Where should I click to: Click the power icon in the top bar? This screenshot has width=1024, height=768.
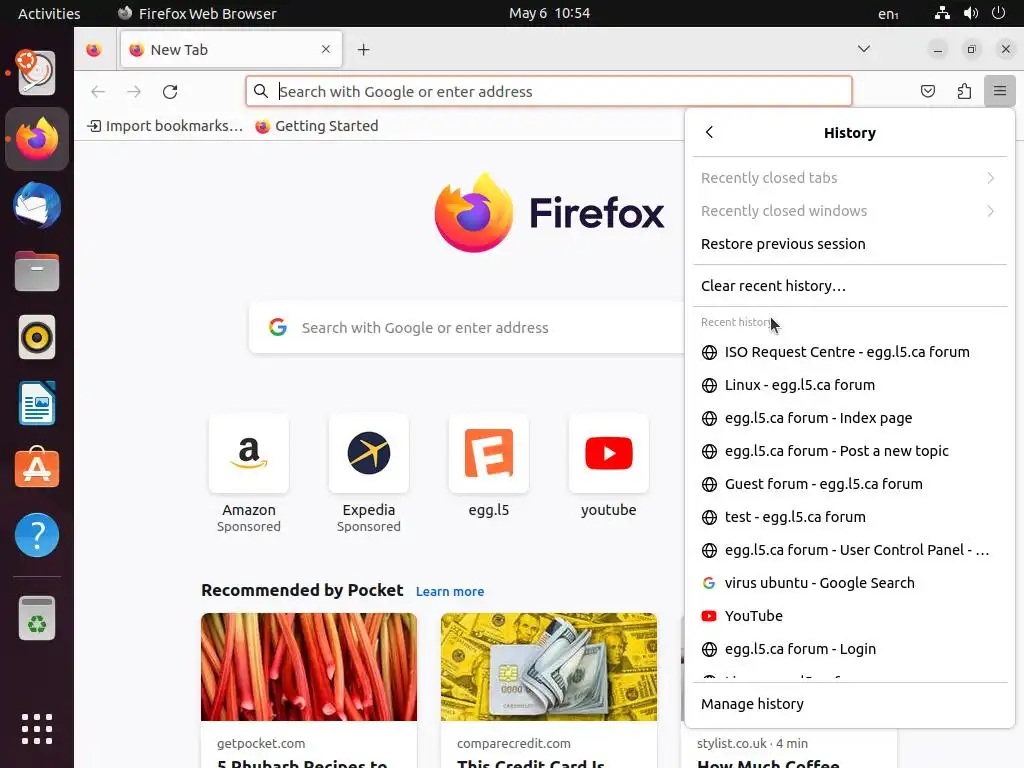point(999,13)
